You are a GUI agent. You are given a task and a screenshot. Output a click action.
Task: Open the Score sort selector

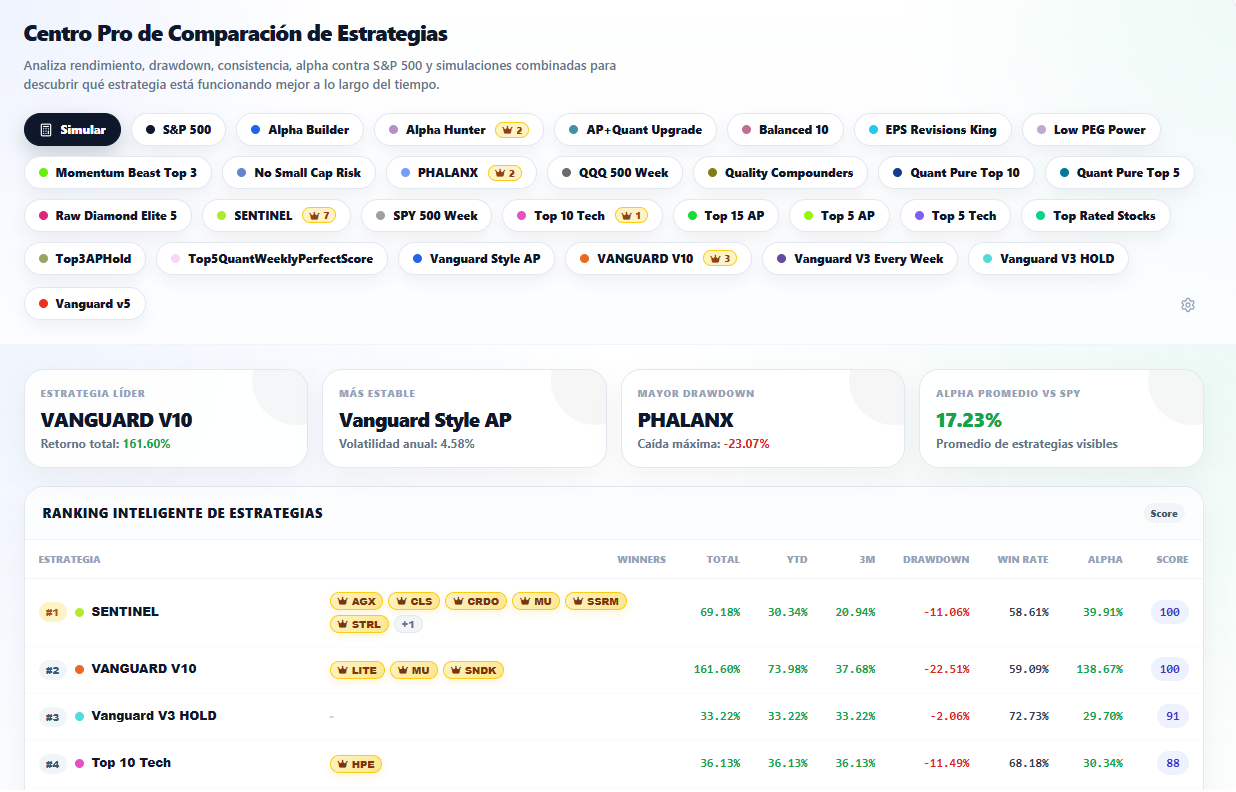coord(1164,513)
